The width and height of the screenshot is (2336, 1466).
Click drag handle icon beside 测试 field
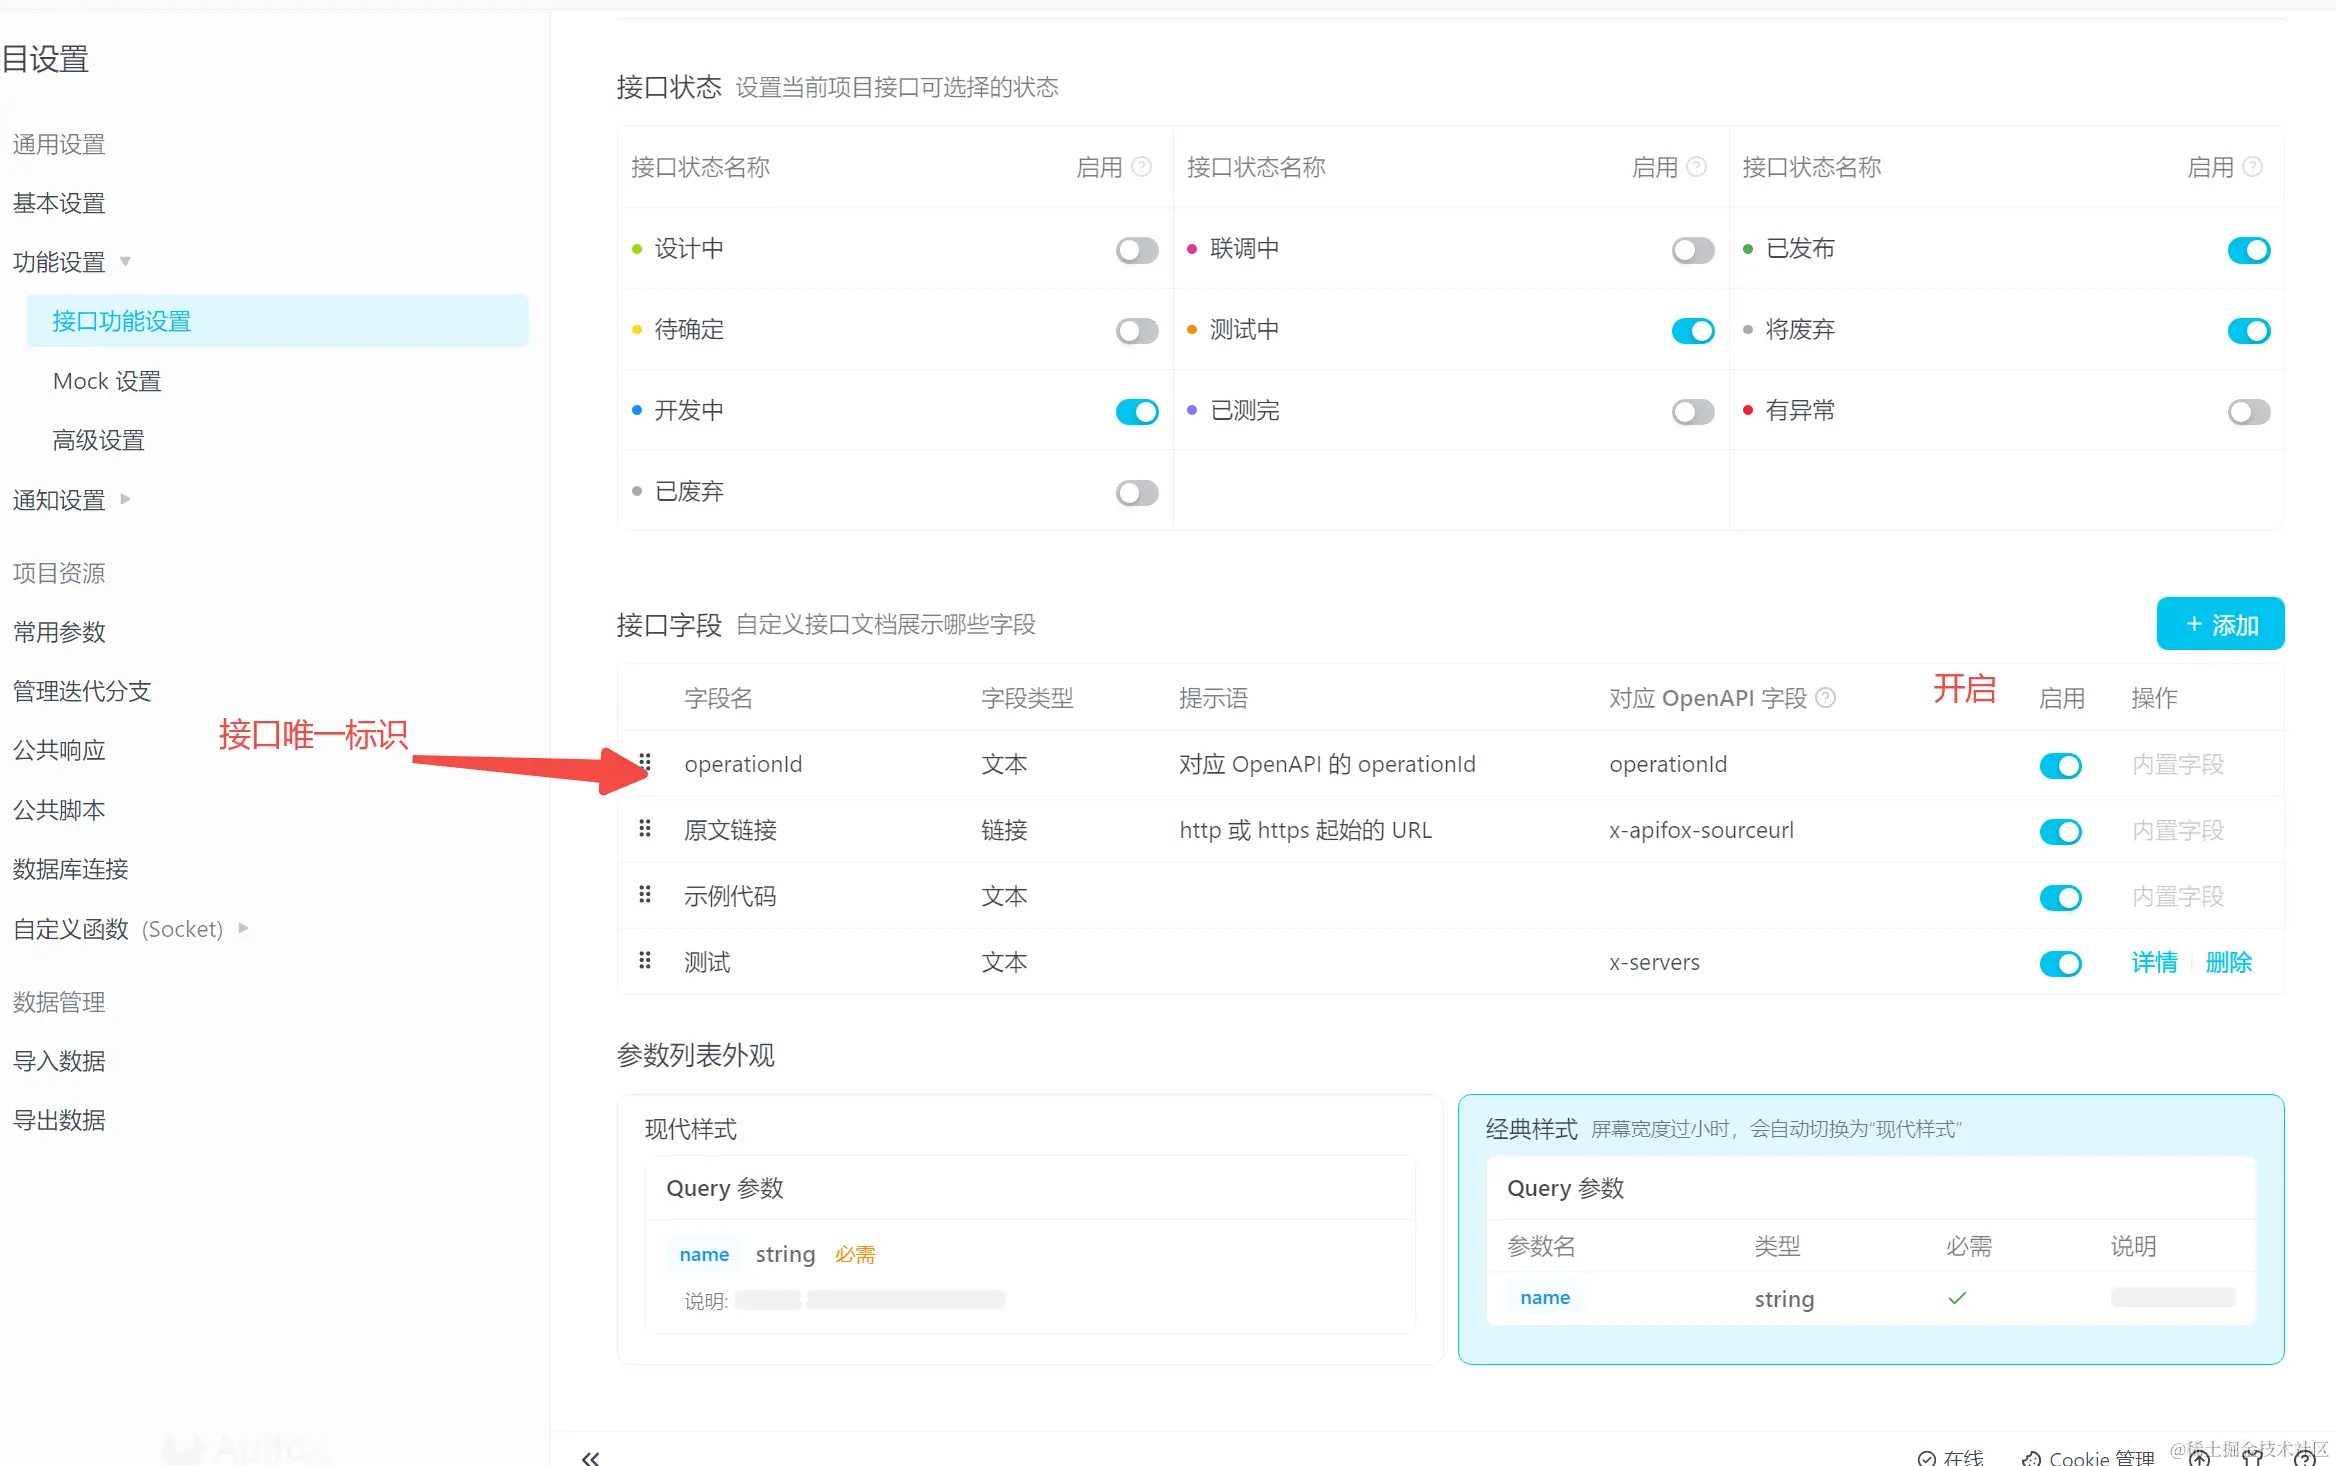tap(645, 961)
